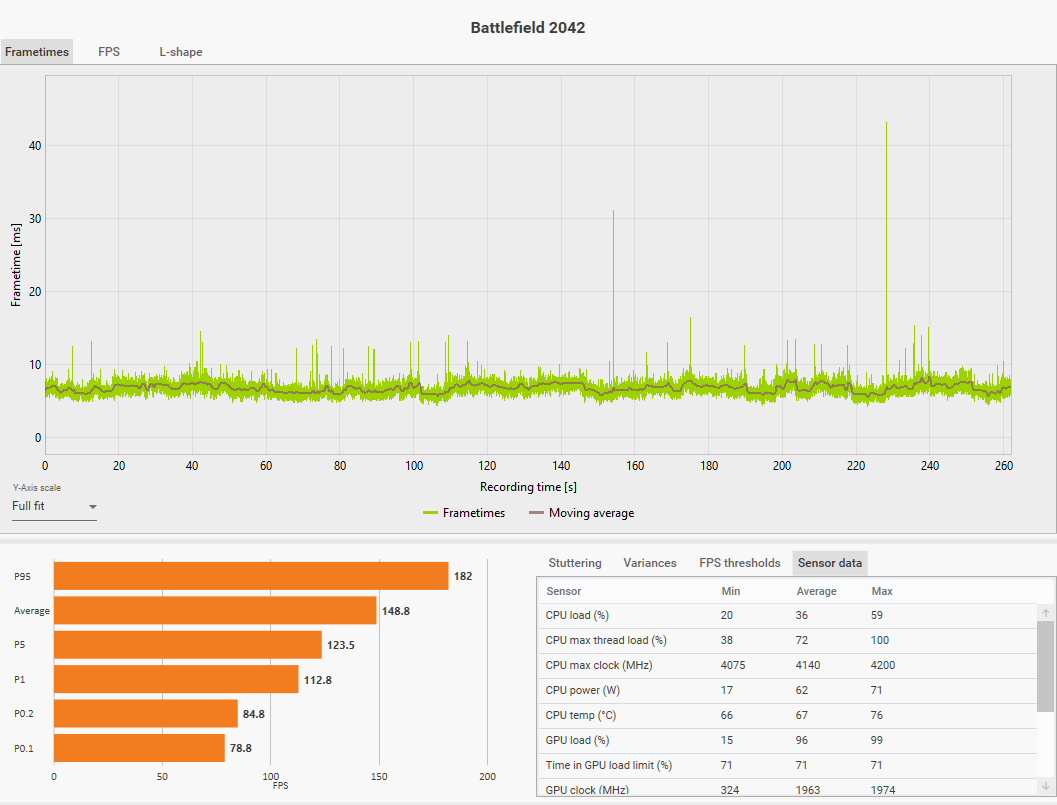Click the 78.8 value label next to P0.1

pos(241,748)
